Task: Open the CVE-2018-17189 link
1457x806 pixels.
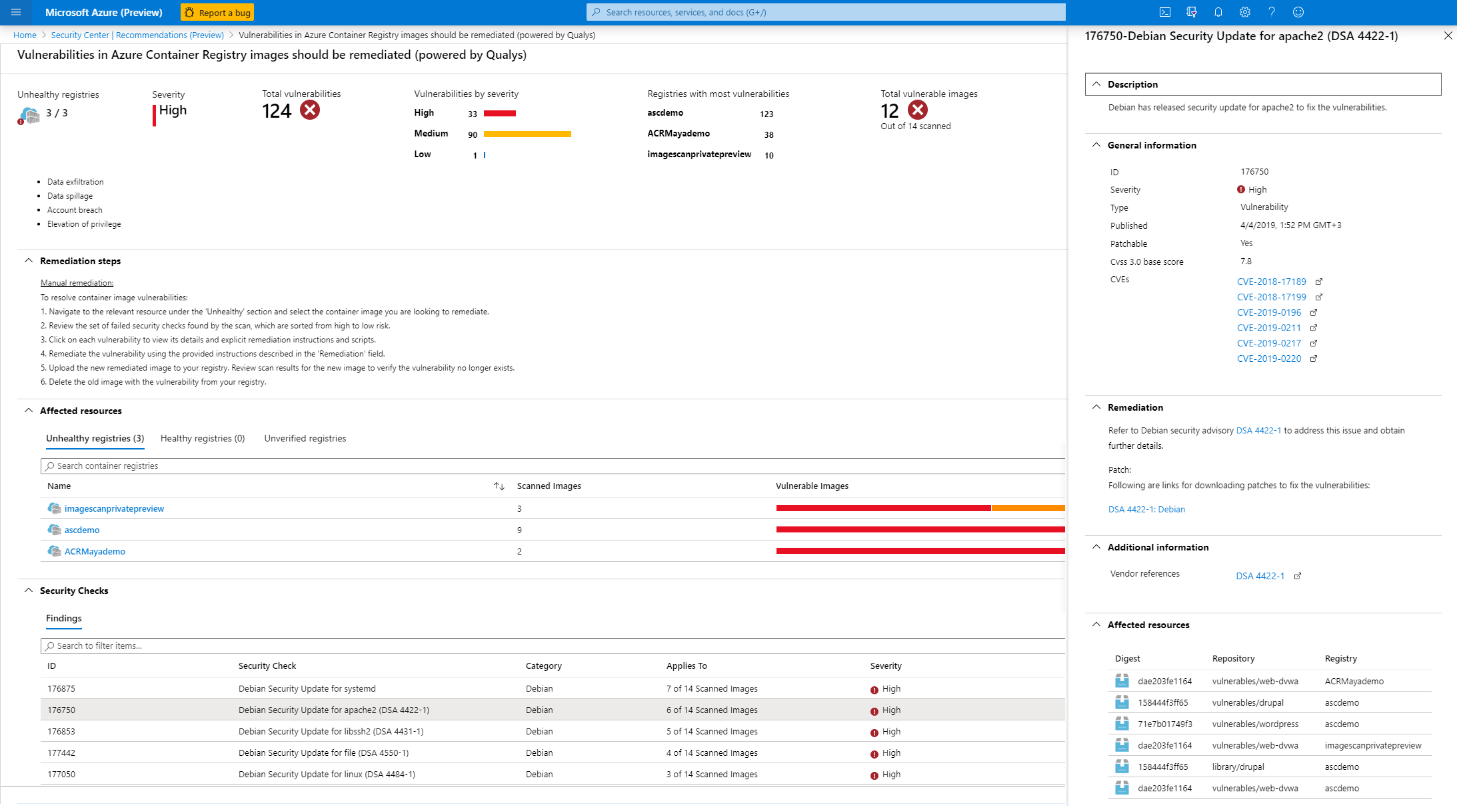Action: (1272, 282)
